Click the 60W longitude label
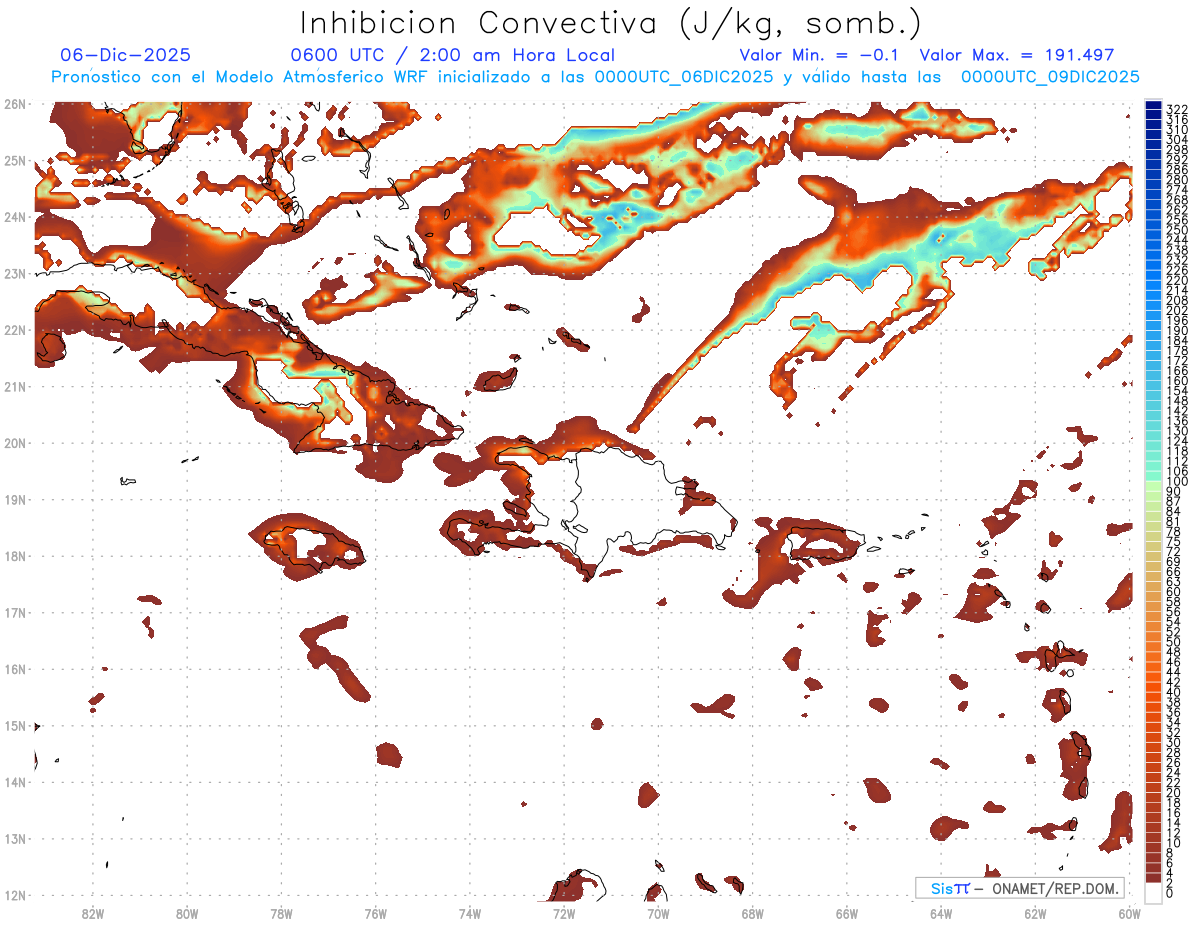 coord(1129,913)
